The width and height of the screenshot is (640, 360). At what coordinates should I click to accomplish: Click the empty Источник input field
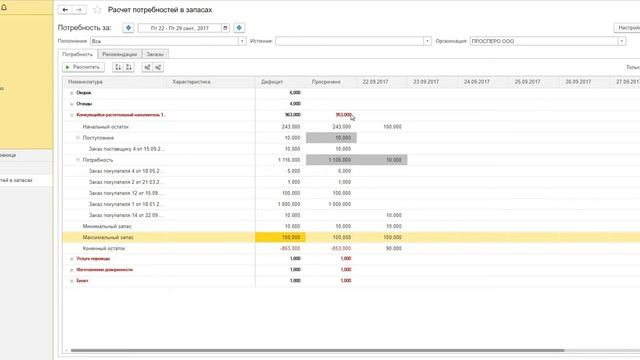[x=349, y=41]
